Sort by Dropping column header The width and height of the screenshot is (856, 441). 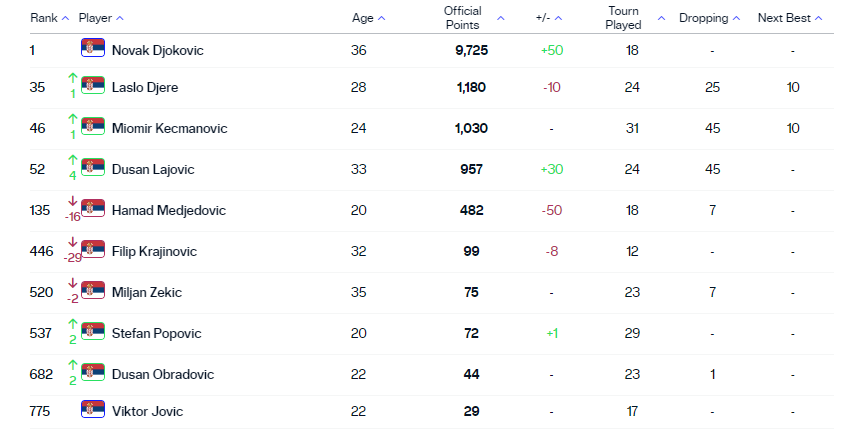pos(709,18)
